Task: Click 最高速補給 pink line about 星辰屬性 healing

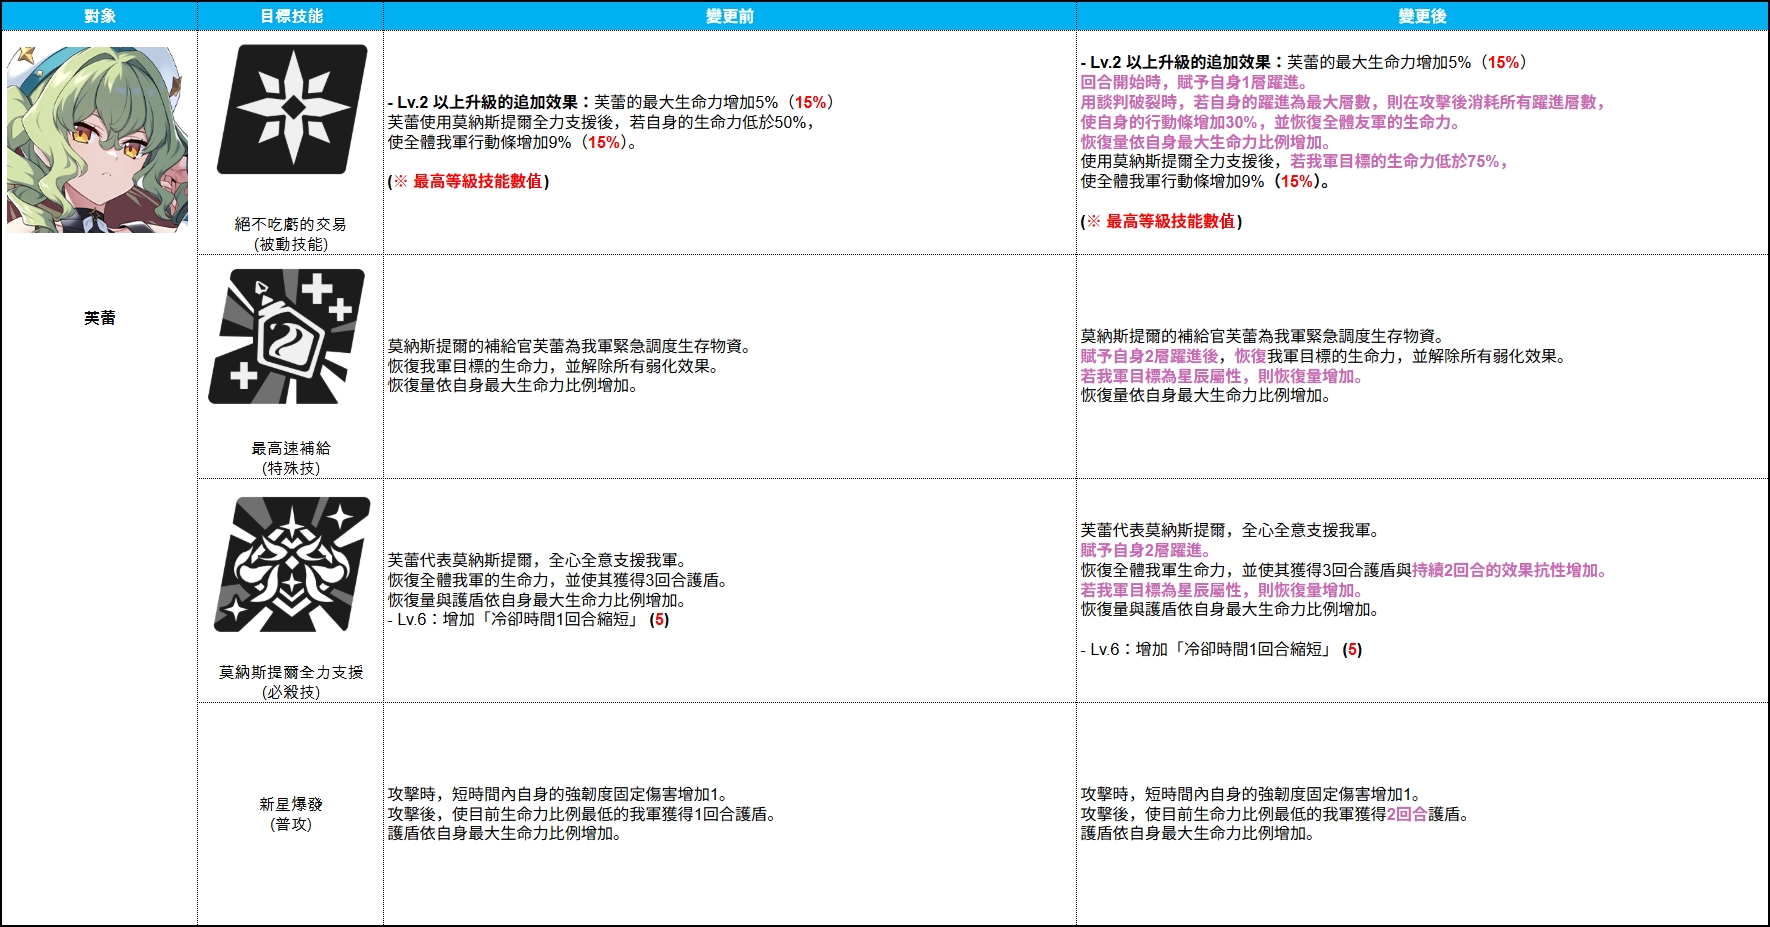Action: (1222, 376)
